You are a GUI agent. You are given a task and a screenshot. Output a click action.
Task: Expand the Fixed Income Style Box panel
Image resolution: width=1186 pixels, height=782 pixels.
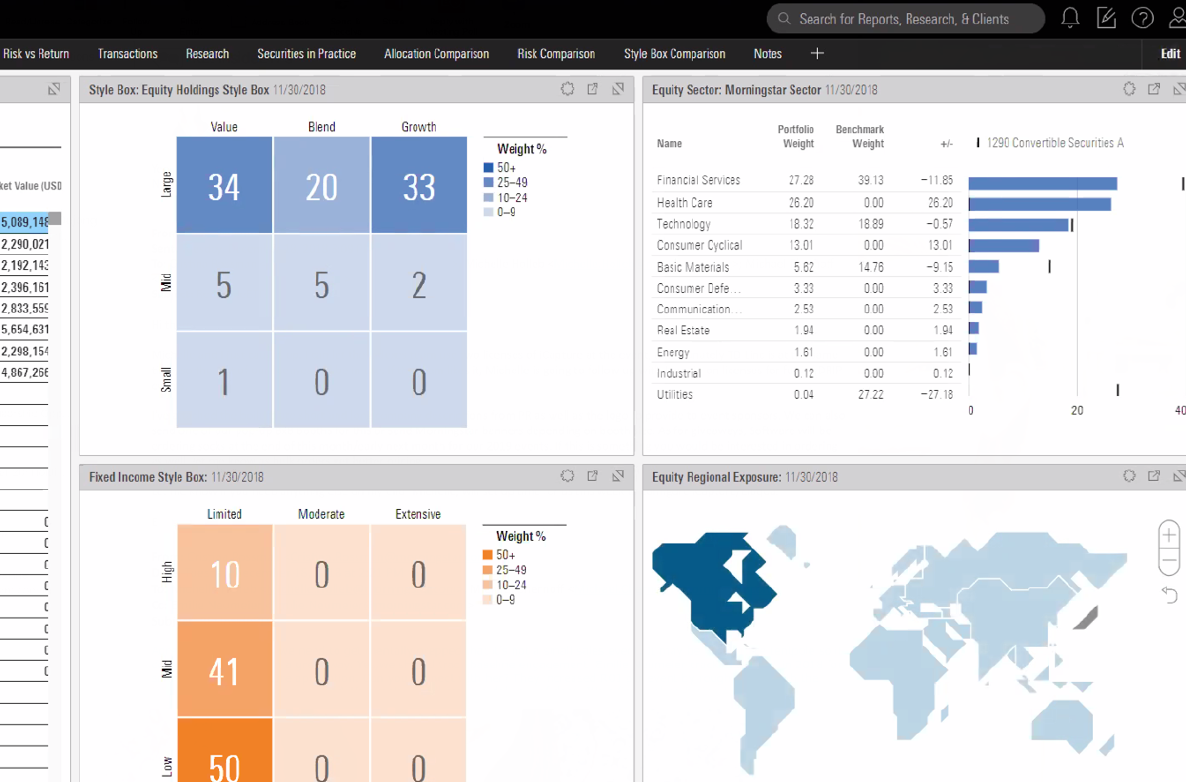(x=618, y=476)
